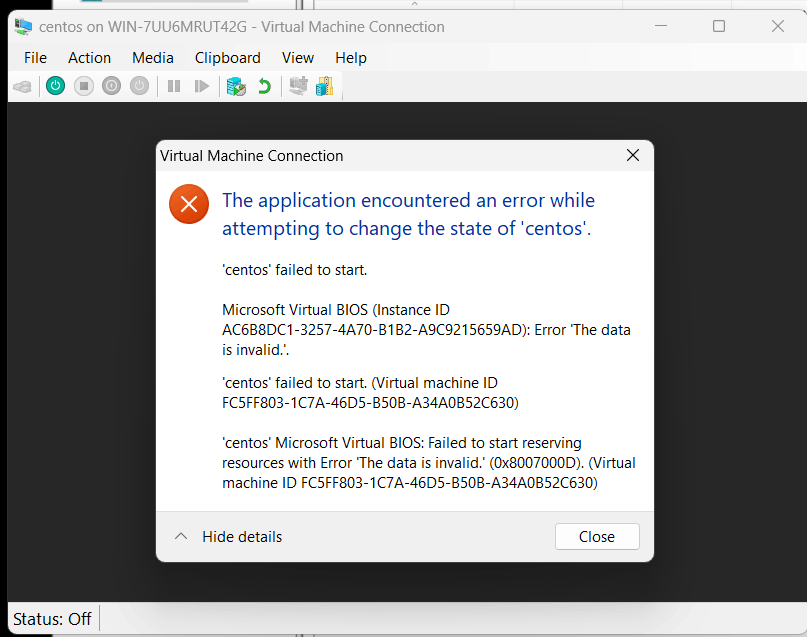Minimize the Virtual Machine Connection window

[661, 26]
